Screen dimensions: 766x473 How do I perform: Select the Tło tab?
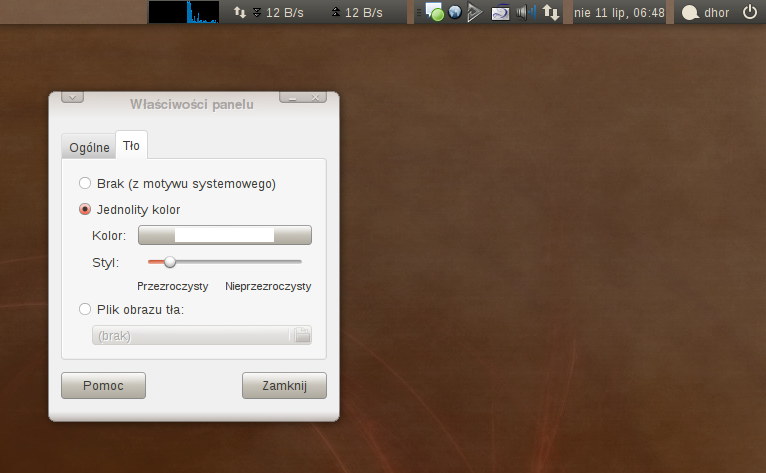[x=131, y=146]
